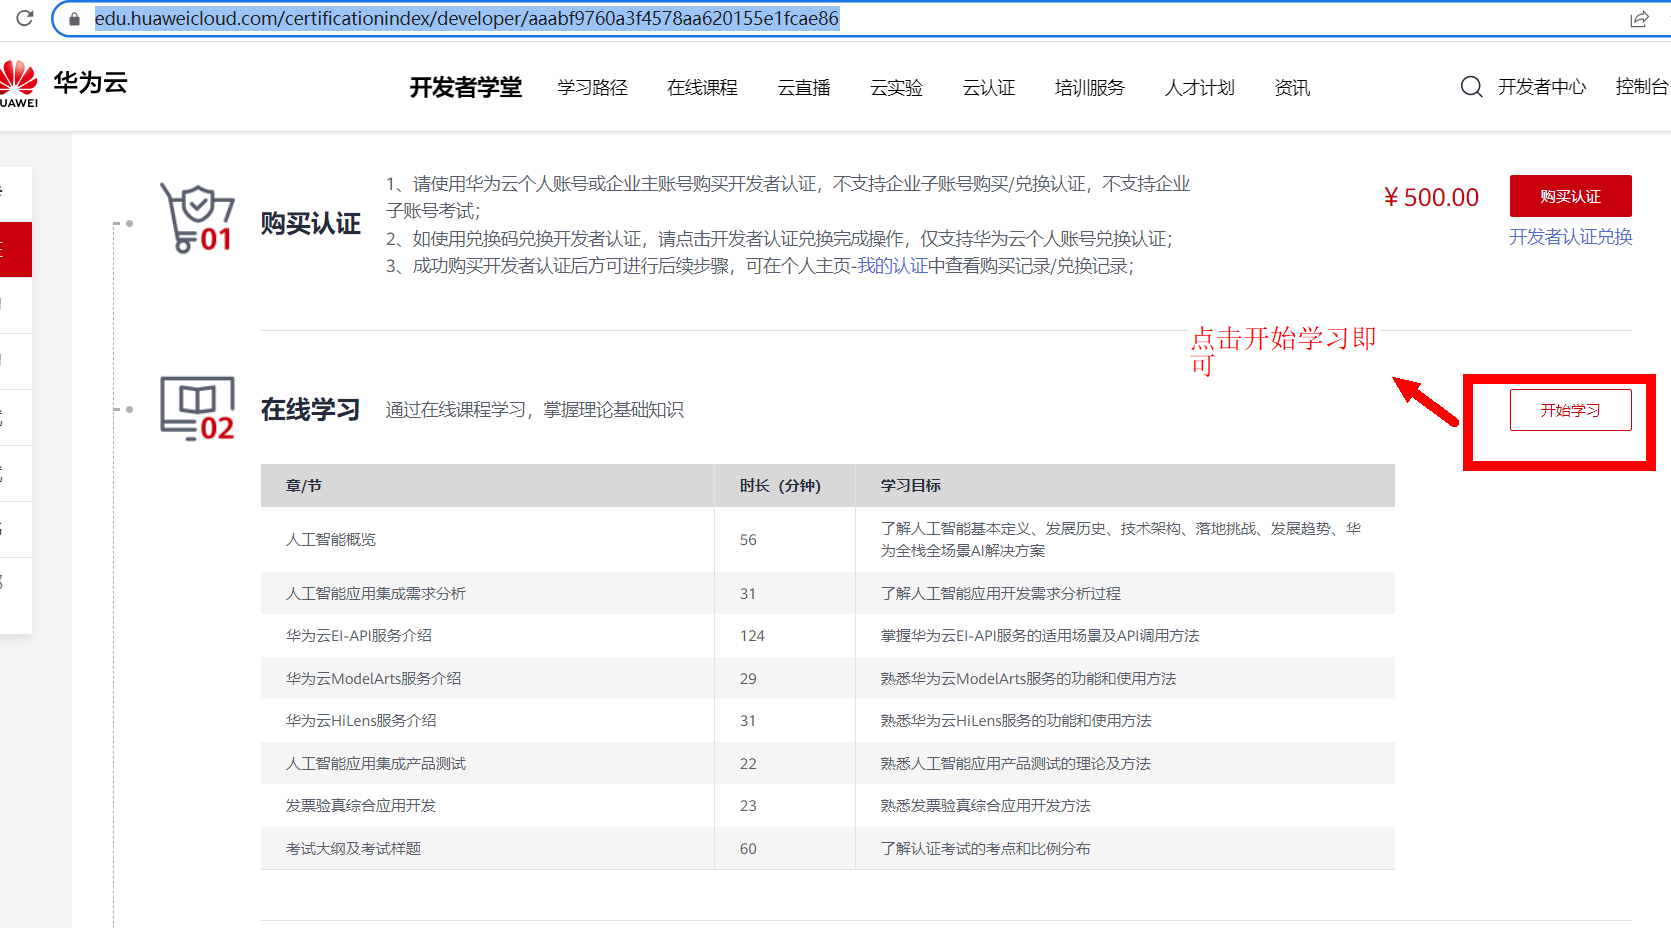Open the 开发者认证兑换 link
The height and width of the screenshot is (928, 1671).
point(1571,237)
